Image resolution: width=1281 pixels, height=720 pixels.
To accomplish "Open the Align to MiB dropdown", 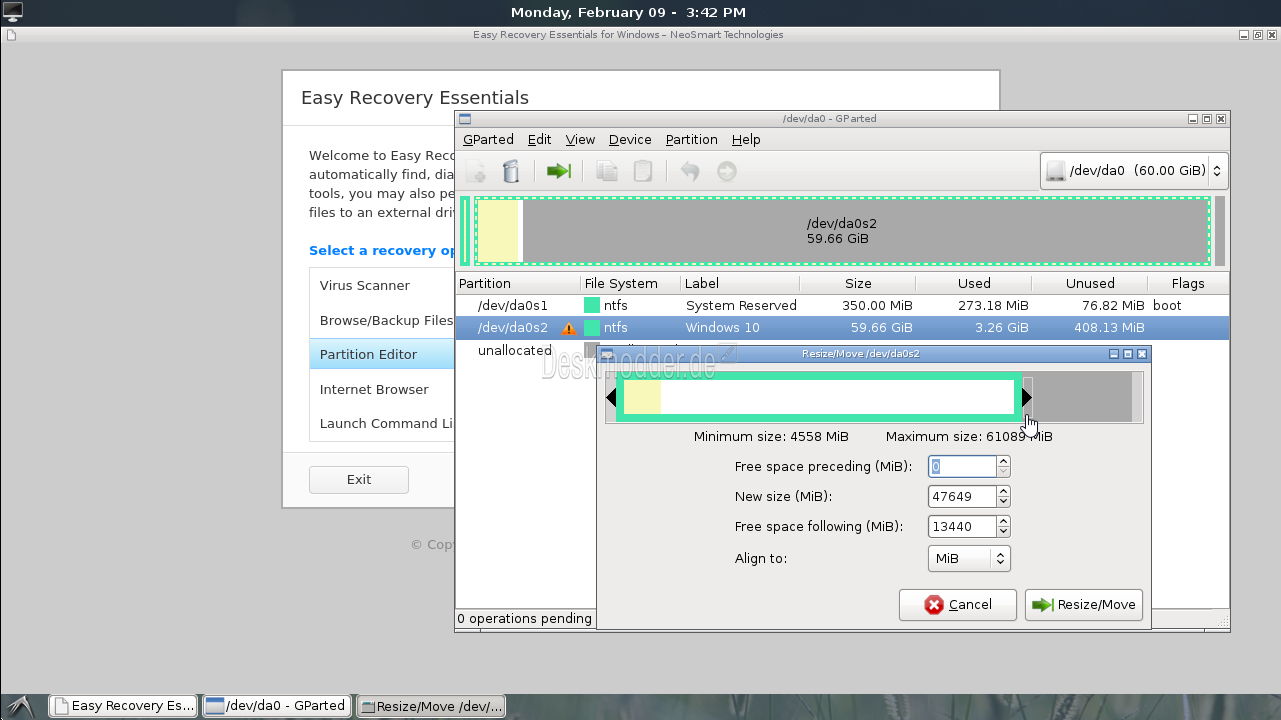I will [969, 558].
